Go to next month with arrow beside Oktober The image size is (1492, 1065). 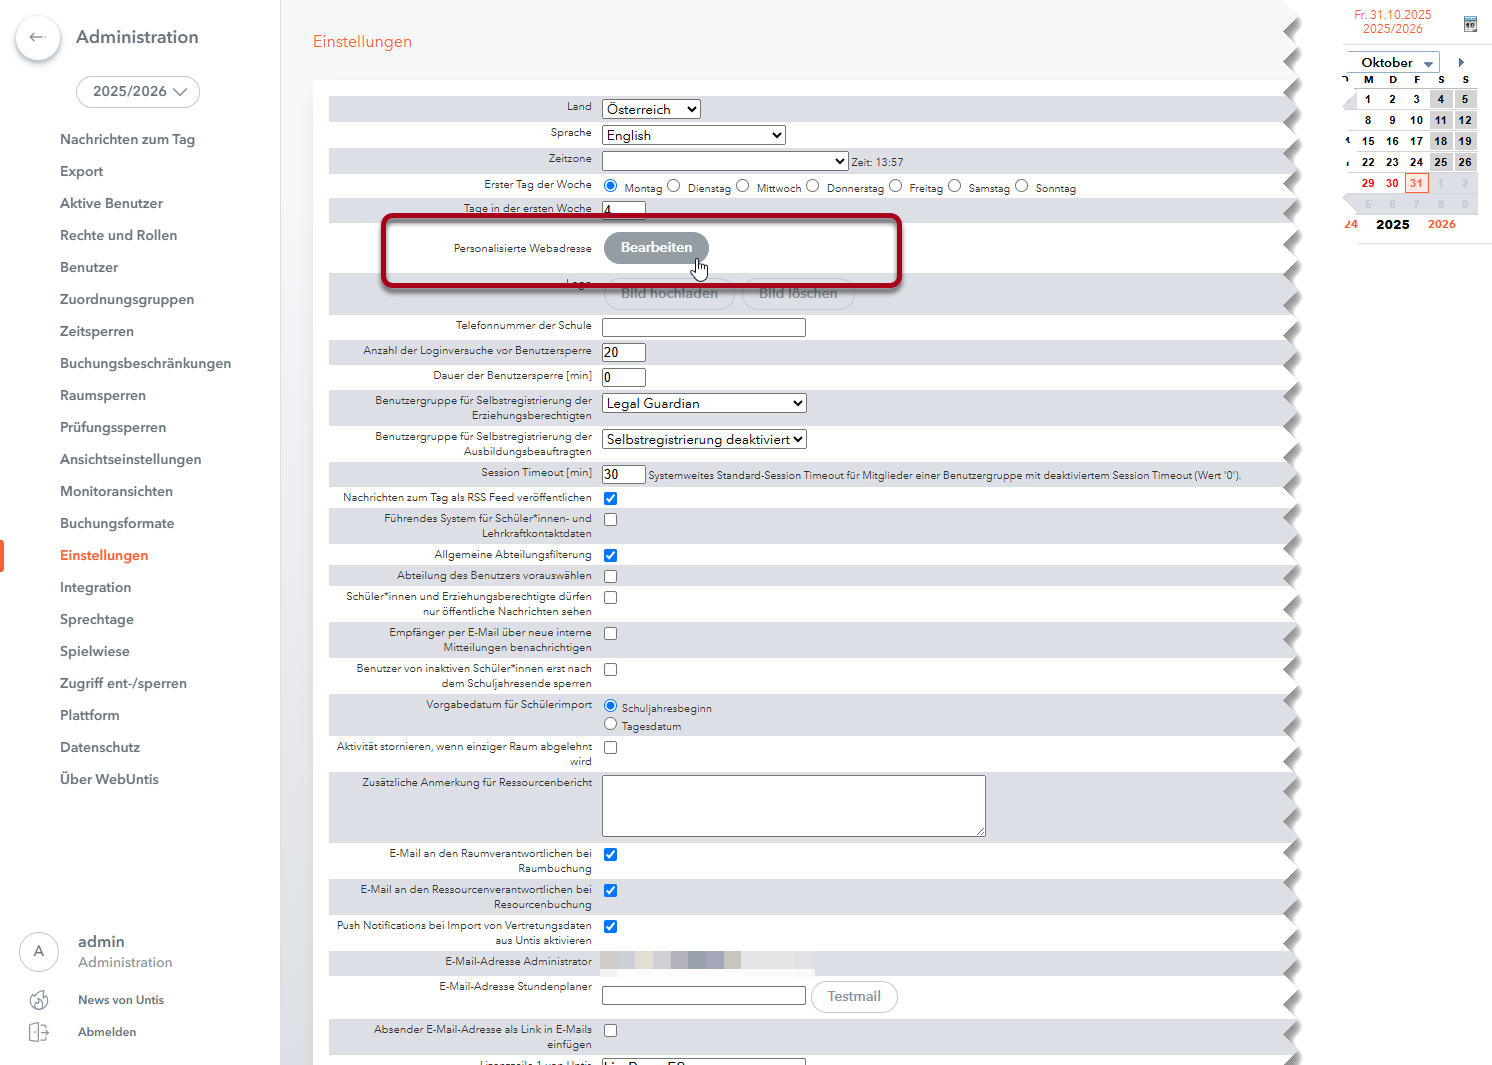(x=1461, y=63)
